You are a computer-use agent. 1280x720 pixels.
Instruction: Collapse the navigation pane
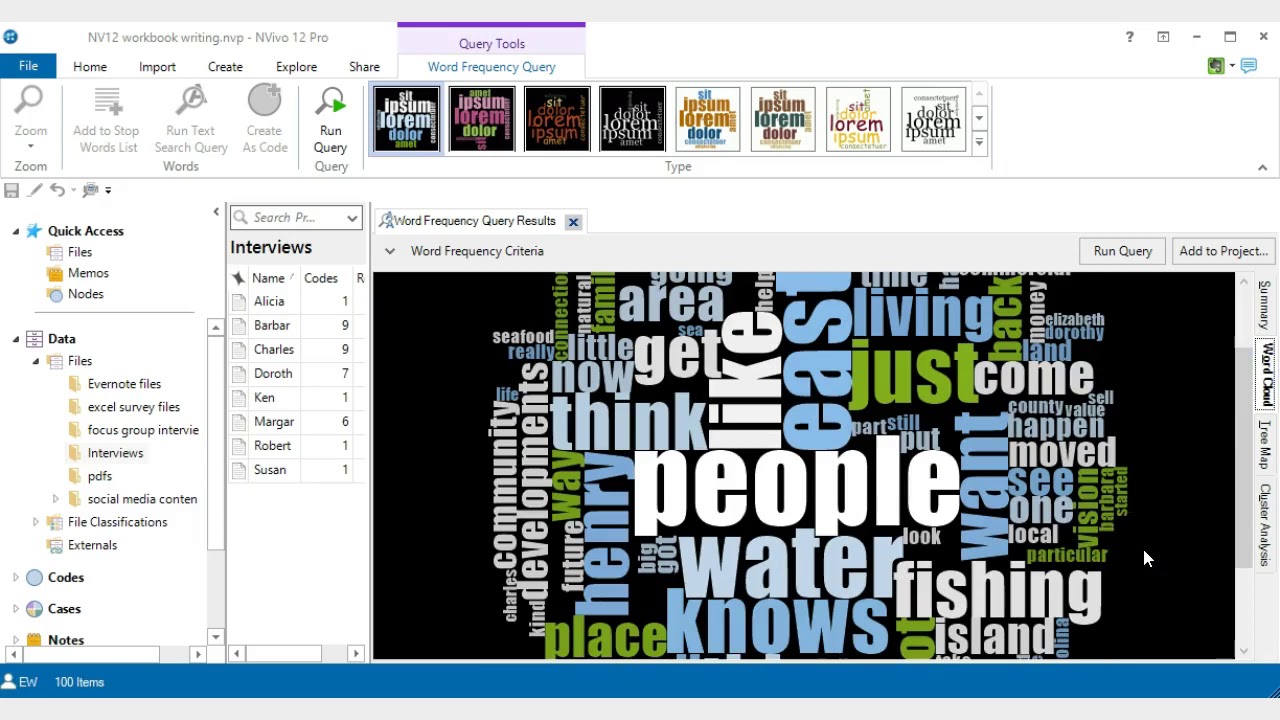click(x=216, y=212)
